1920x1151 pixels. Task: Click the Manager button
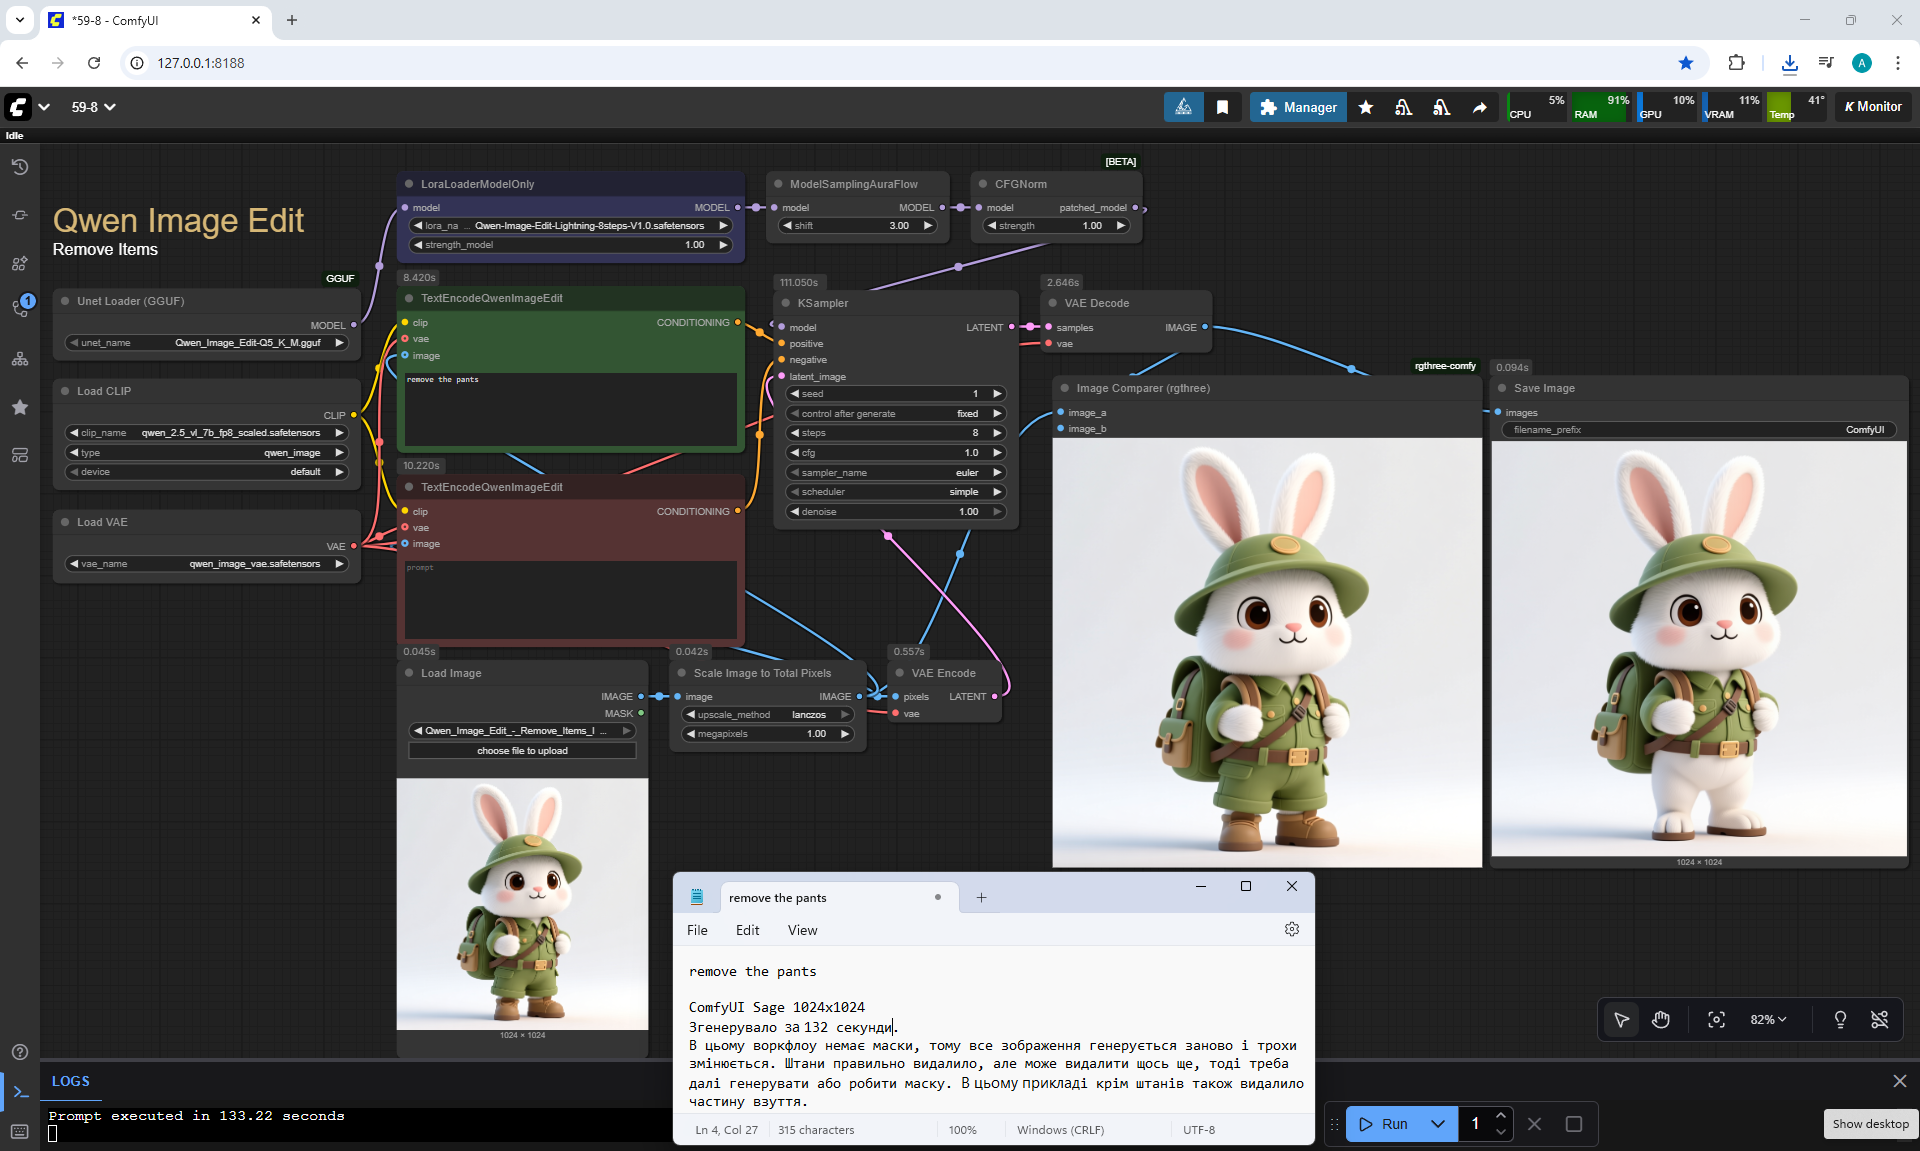click(1298, 107)
